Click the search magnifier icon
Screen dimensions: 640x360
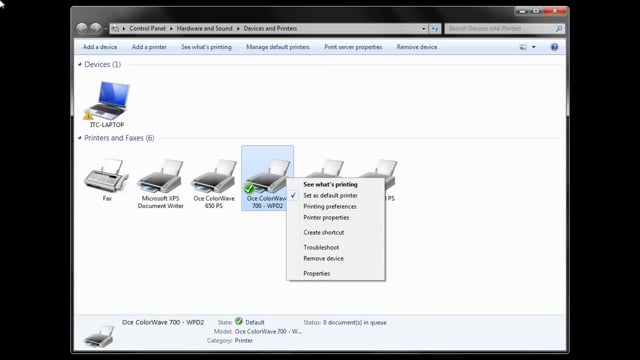click(559, 29)
